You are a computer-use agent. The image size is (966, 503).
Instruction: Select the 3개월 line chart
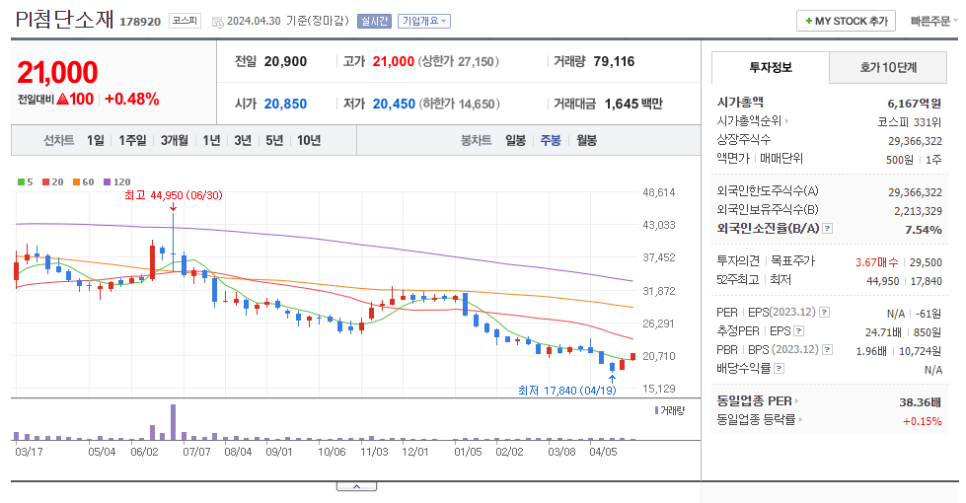coord(174,141)
